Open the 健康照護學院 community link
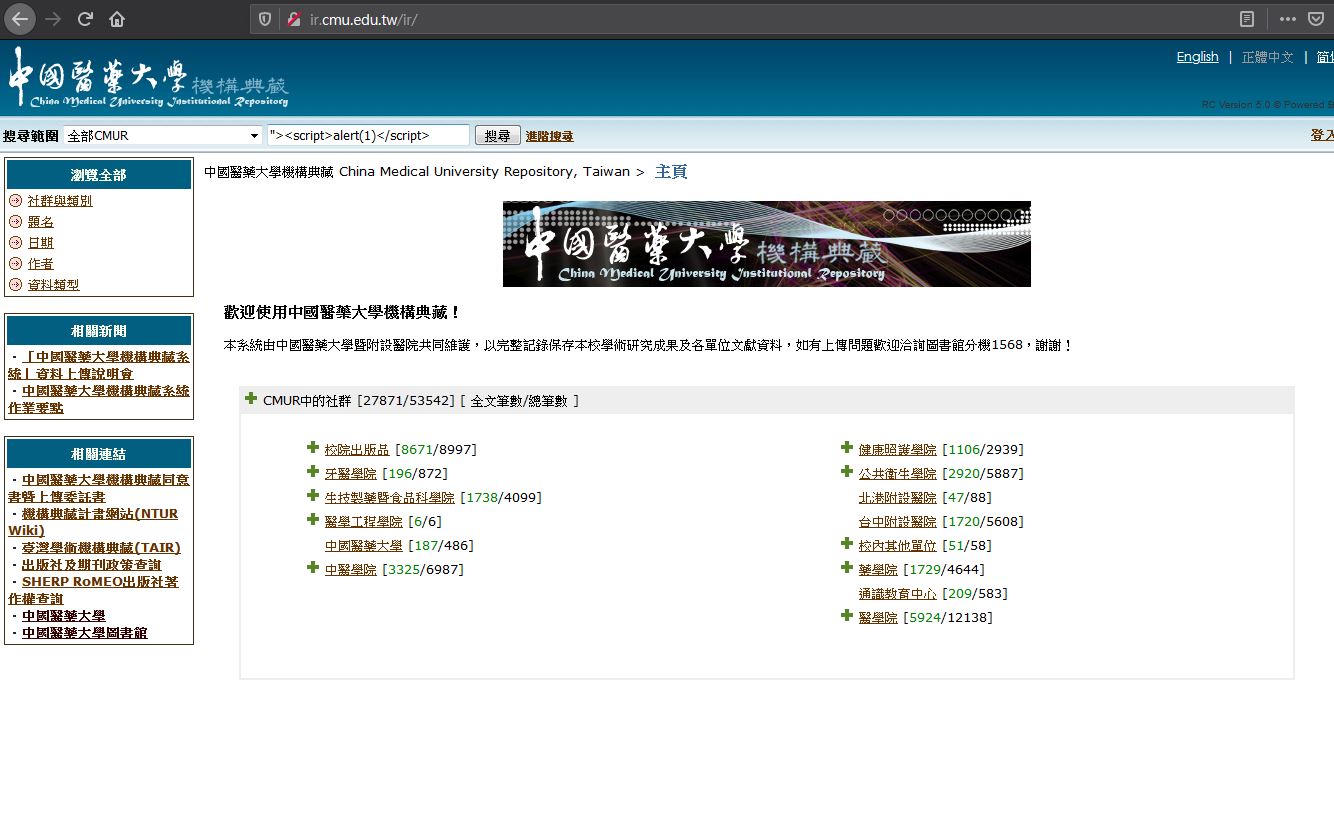Viewport: 1334px width, 824px height. 898,450
